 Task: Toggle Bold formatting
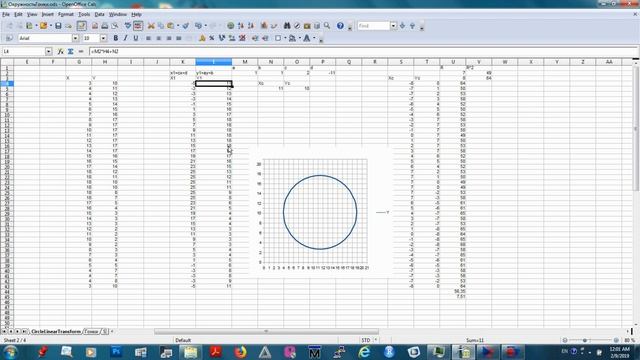(x=116, y=38)
